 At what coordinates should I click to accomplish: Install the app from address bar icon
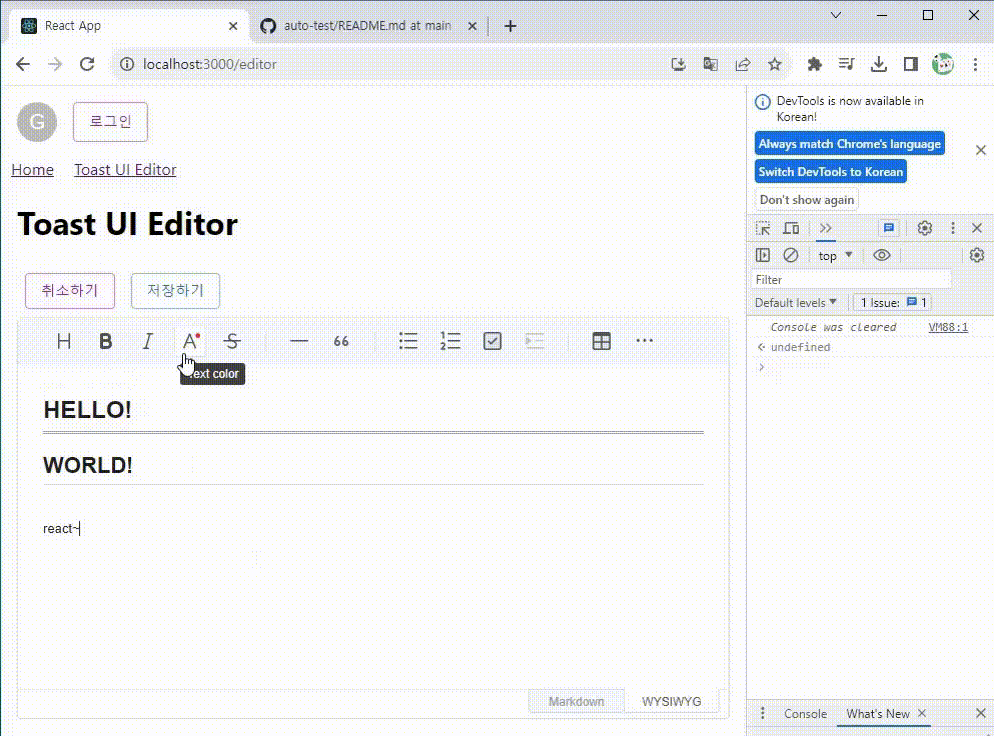click(x=678, y=64)
